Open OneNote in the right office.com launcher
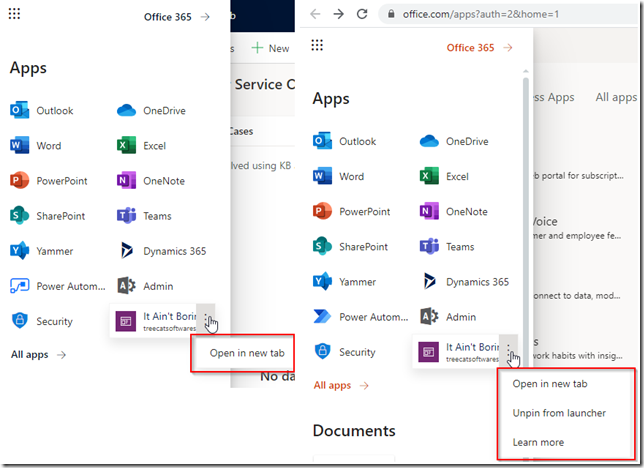 (x=453, y=212)
